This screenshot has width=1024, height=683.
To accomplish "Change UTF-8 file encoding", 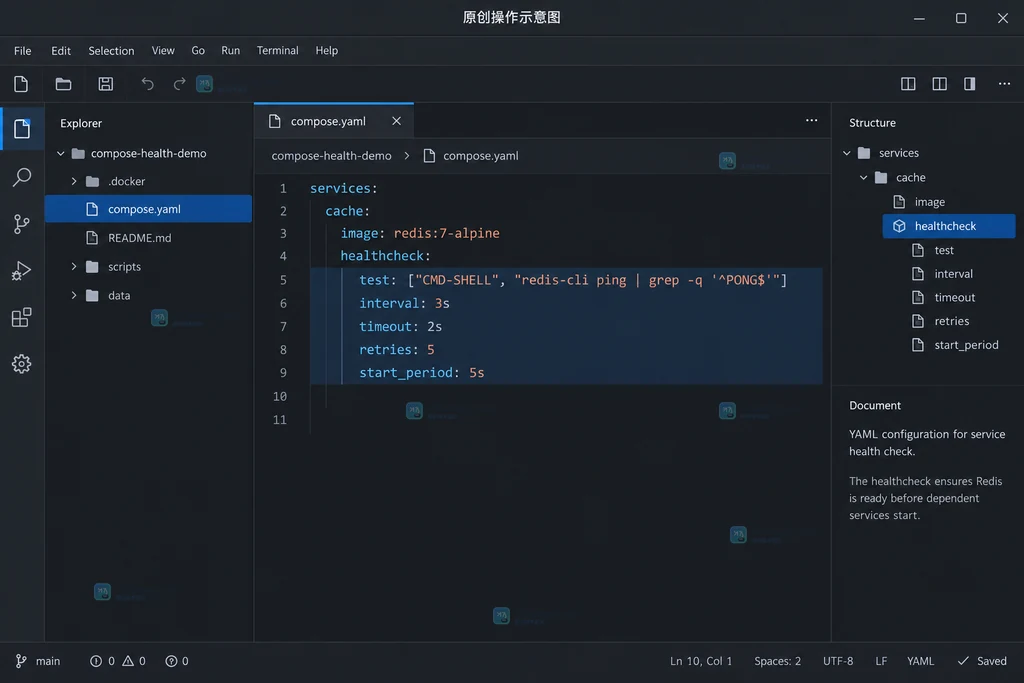I will click(x=838, y=661).
